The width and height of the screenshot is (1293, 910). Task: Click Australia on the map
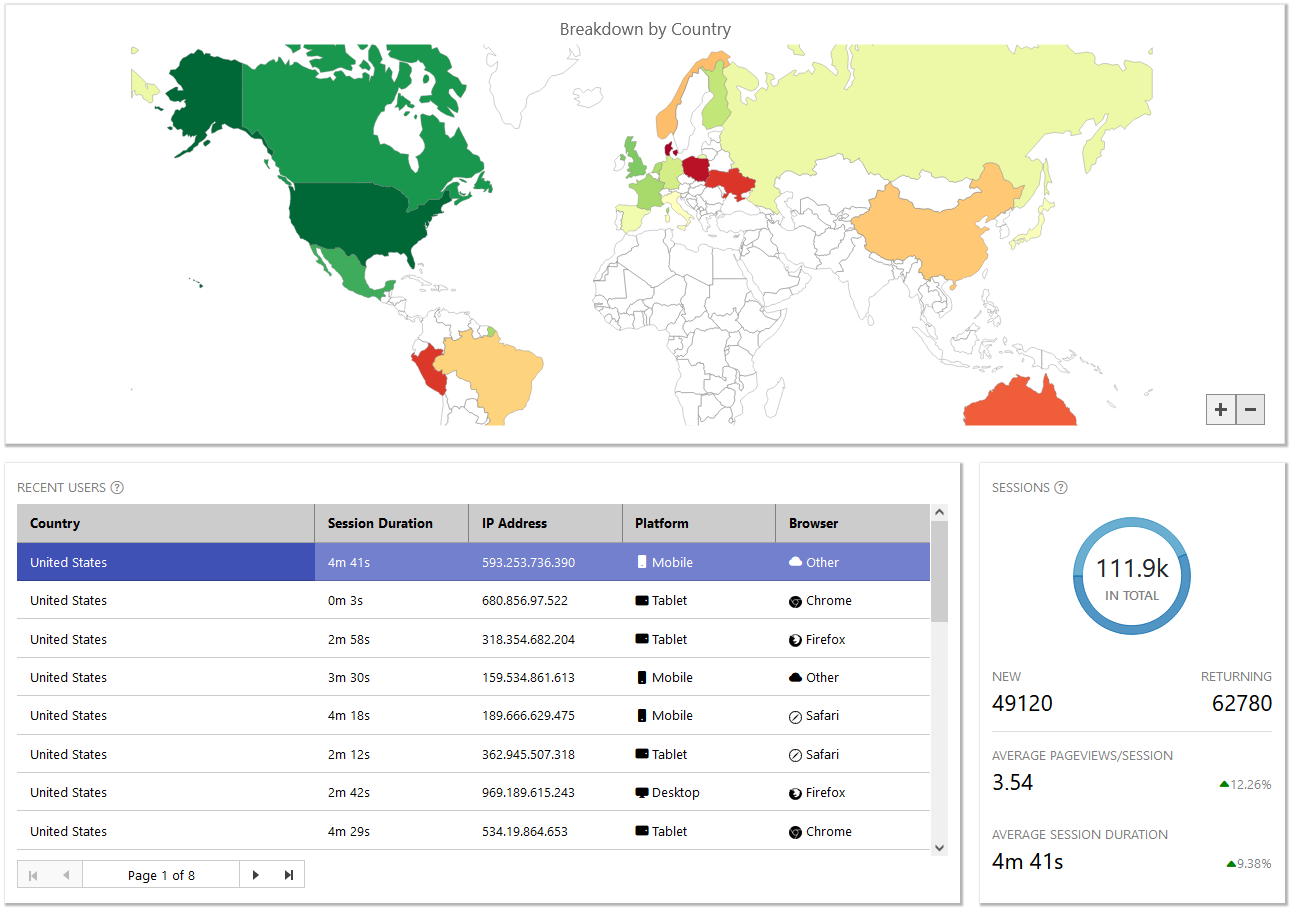(1020, 407)
